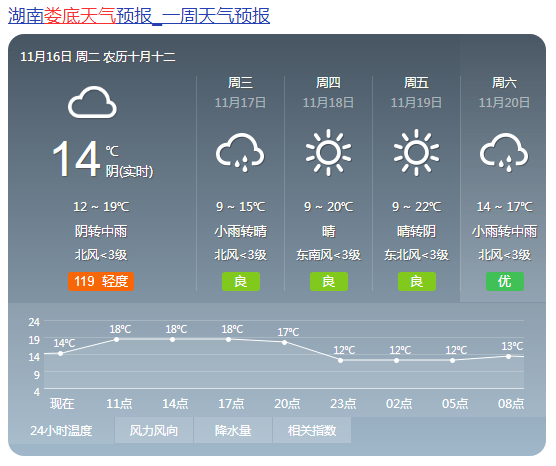Click the chart point at 08点 (13℃)
The image size is (556, 466).
tap(508, 356)
